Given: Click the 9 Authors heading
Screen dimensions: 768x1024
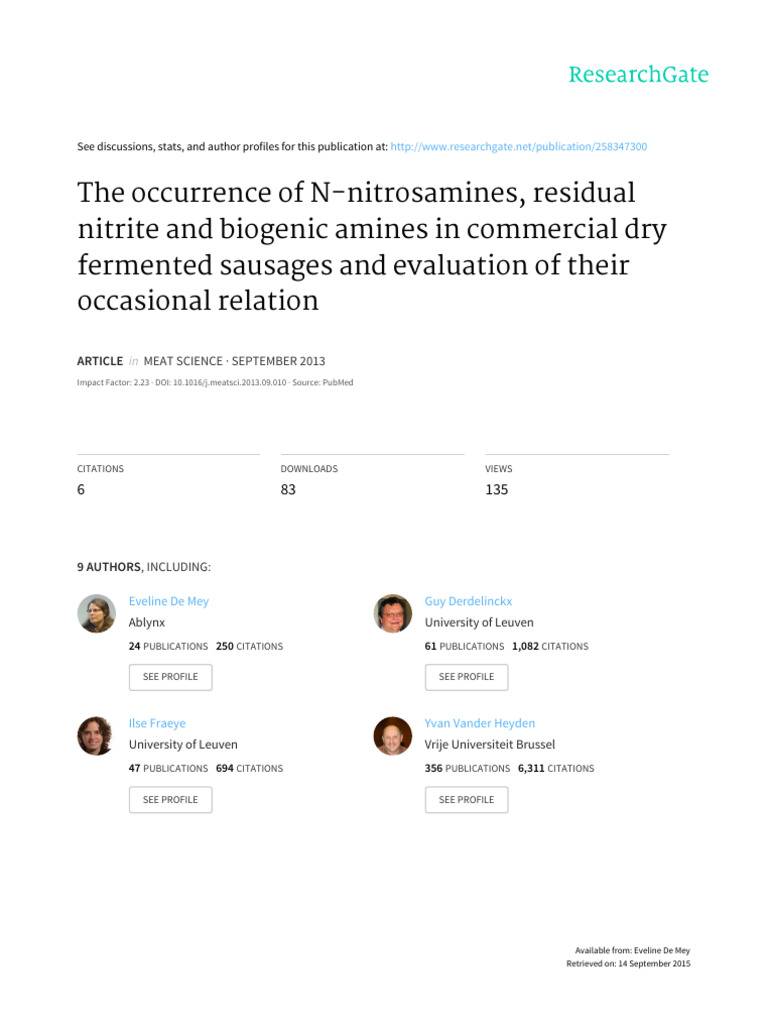Looking at the screenshot, I should pos(110,567).
